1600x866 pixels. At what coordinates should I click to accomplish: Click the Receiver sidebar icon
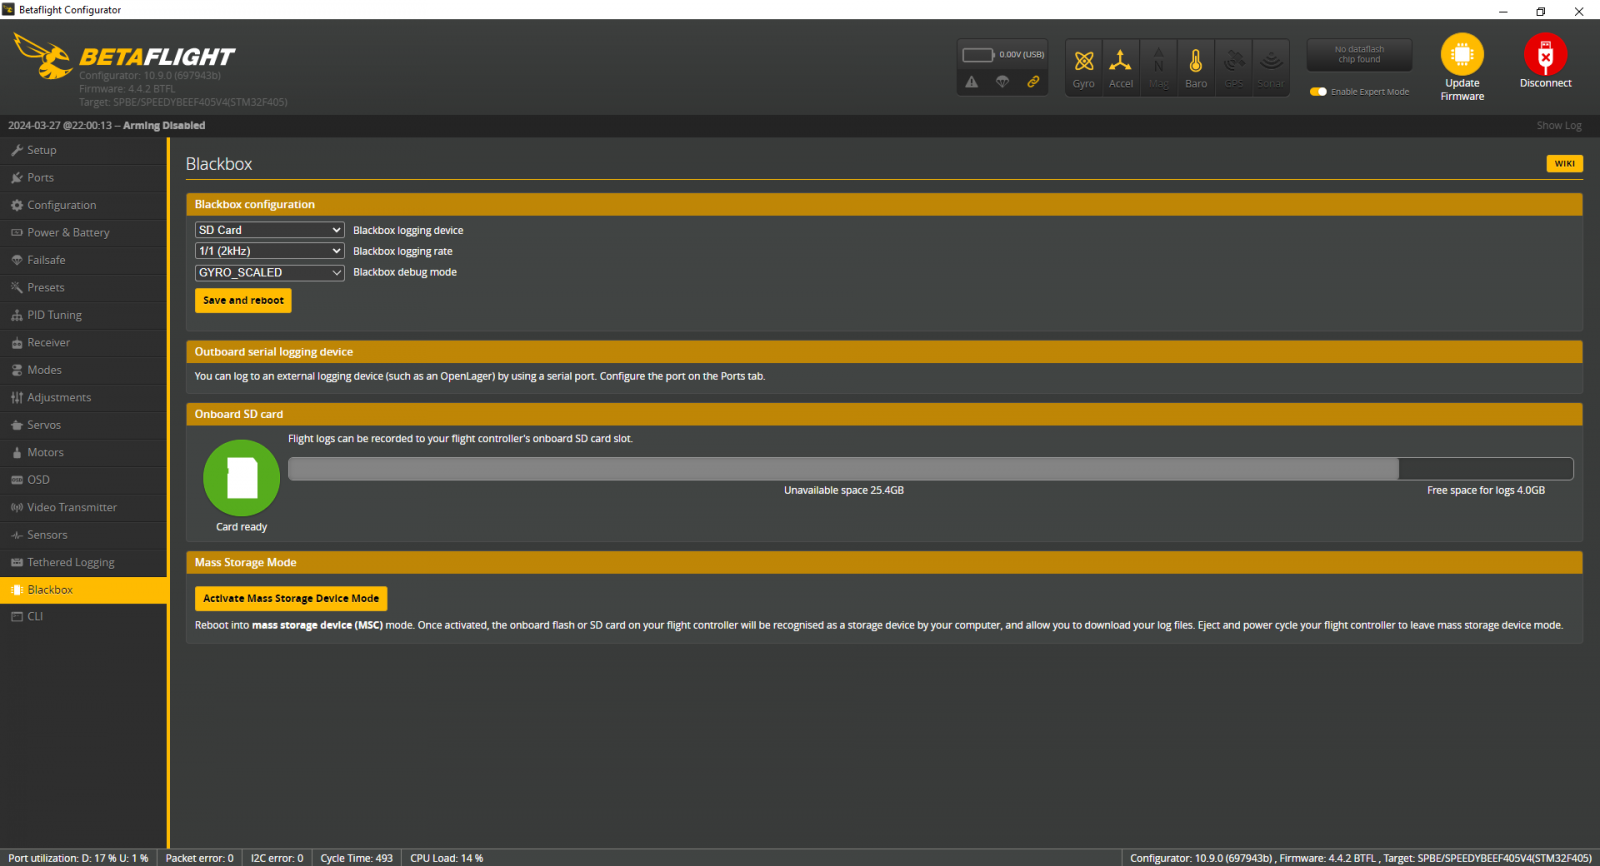coord(17,342)
